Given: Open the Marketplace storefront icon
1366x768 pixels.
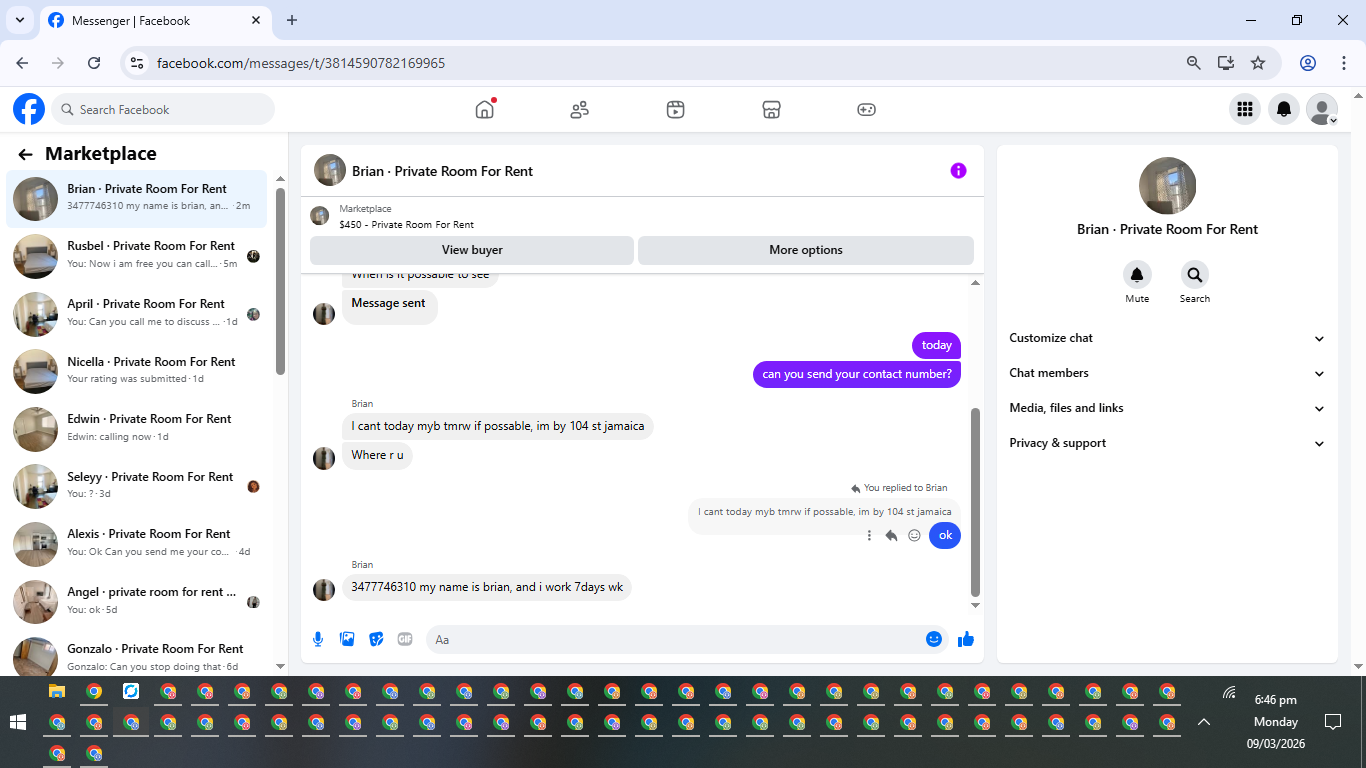Looking at the screenshot, I should pyautogui.click(x=771, y=110).
